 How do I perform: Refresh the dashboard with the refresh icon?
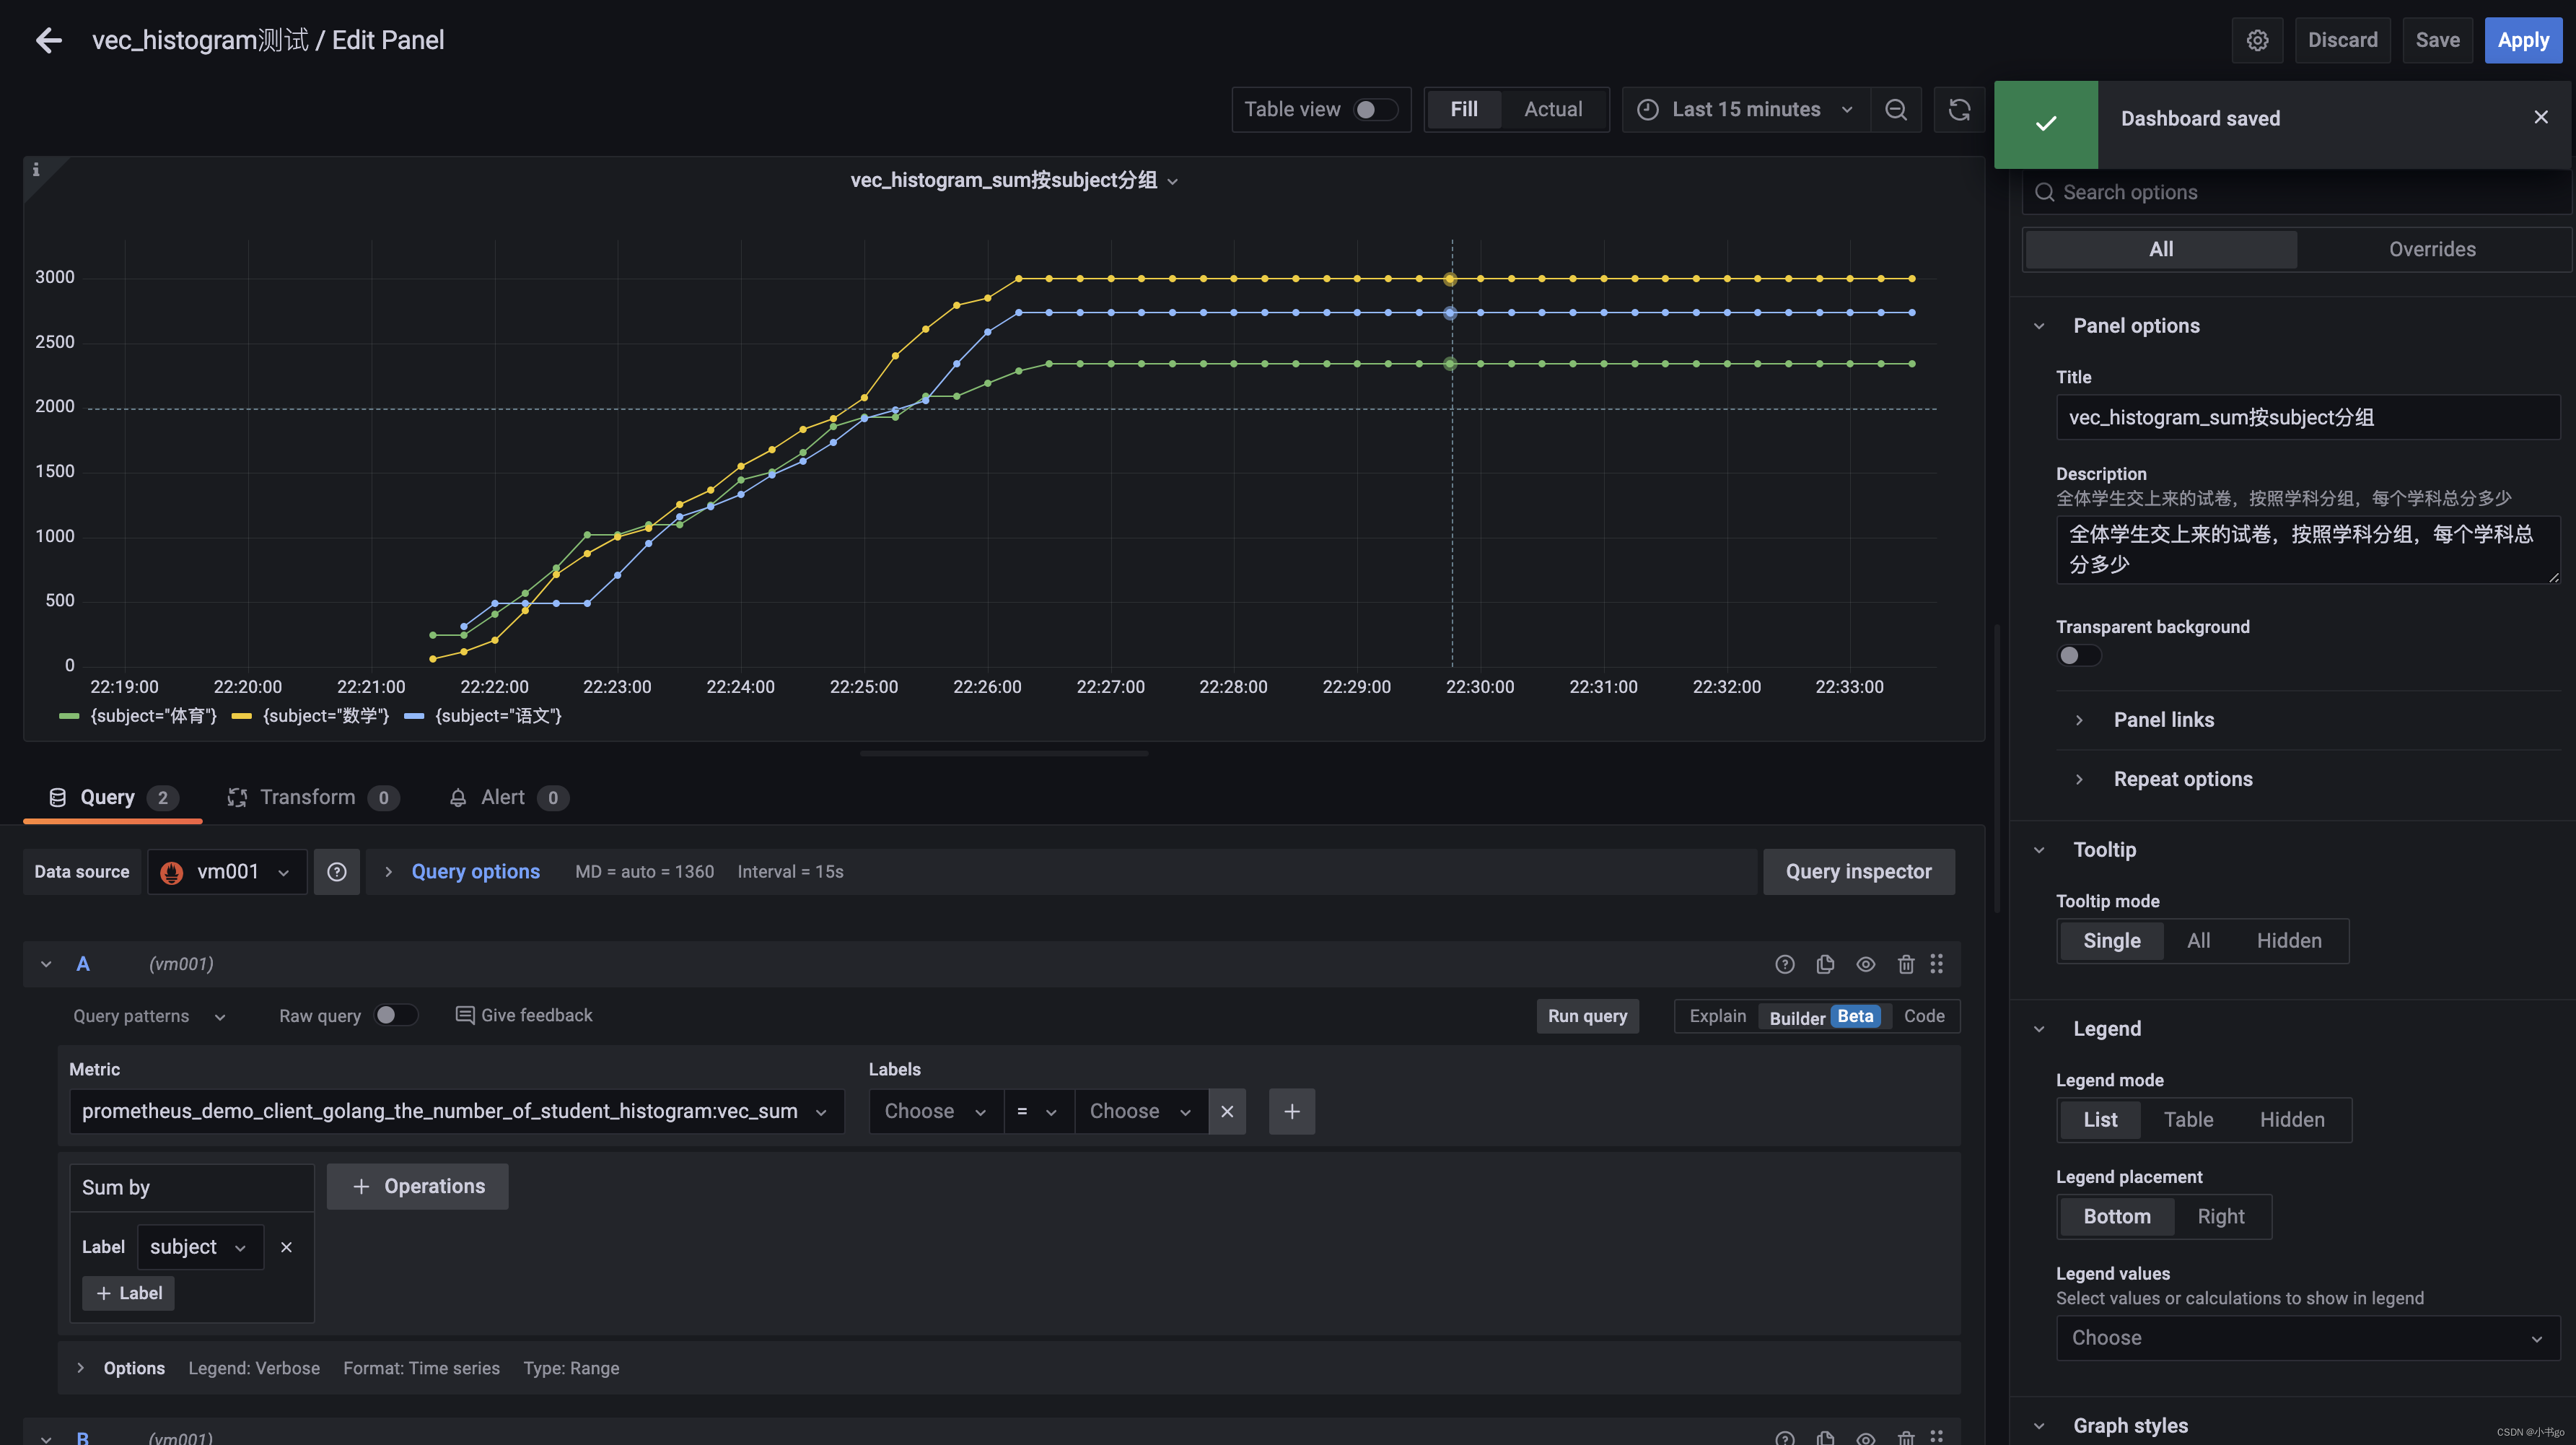point(1959,109)
